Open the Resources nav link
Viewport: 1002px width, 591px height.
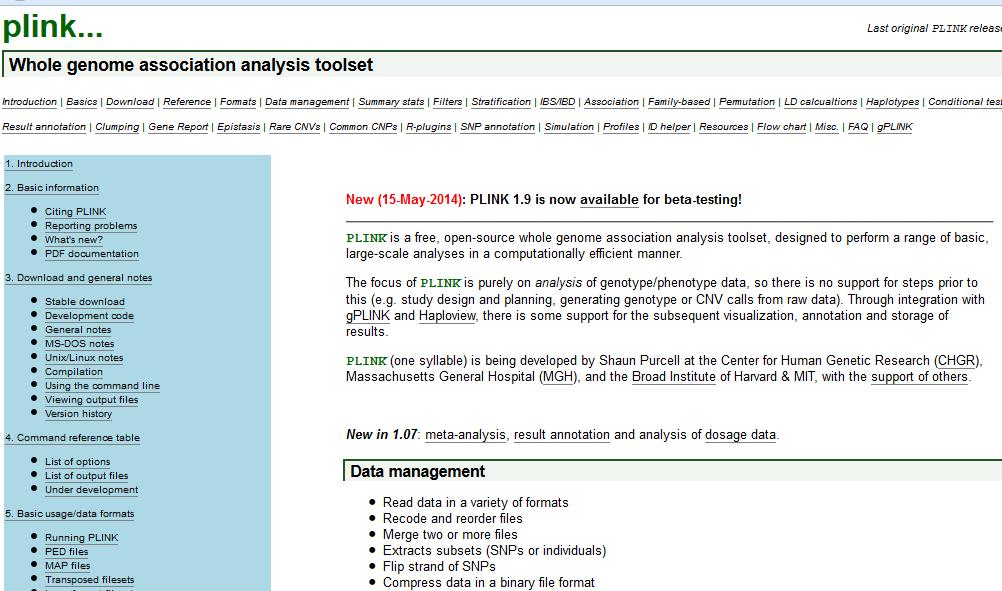[x=723, y=127]
